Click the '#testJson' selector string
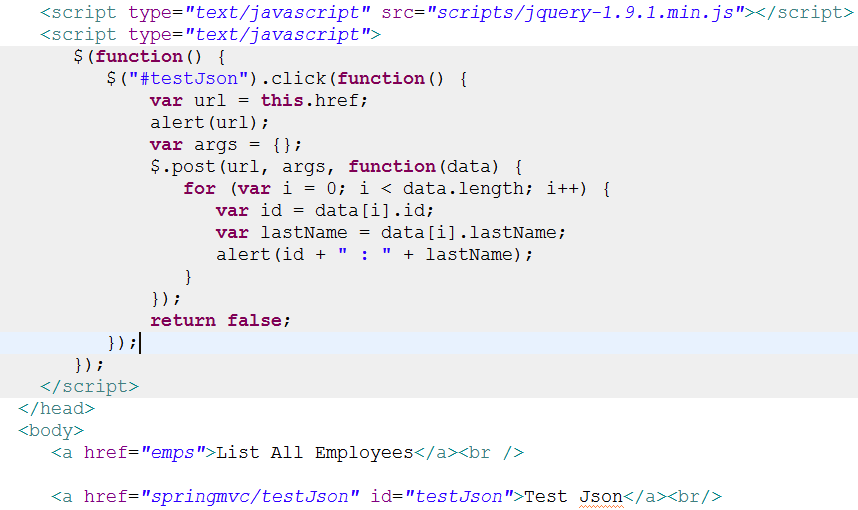Image resolution: width=858 pixels, height=510 pixels. point(189,79)
